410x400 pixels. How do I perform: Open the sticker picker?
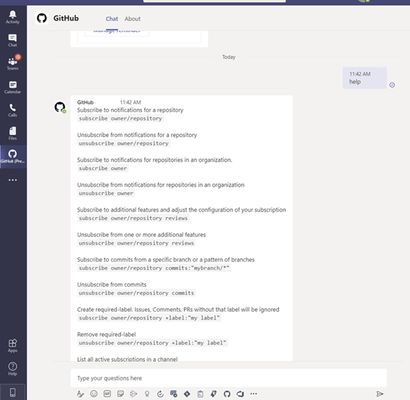pos(120,394)
